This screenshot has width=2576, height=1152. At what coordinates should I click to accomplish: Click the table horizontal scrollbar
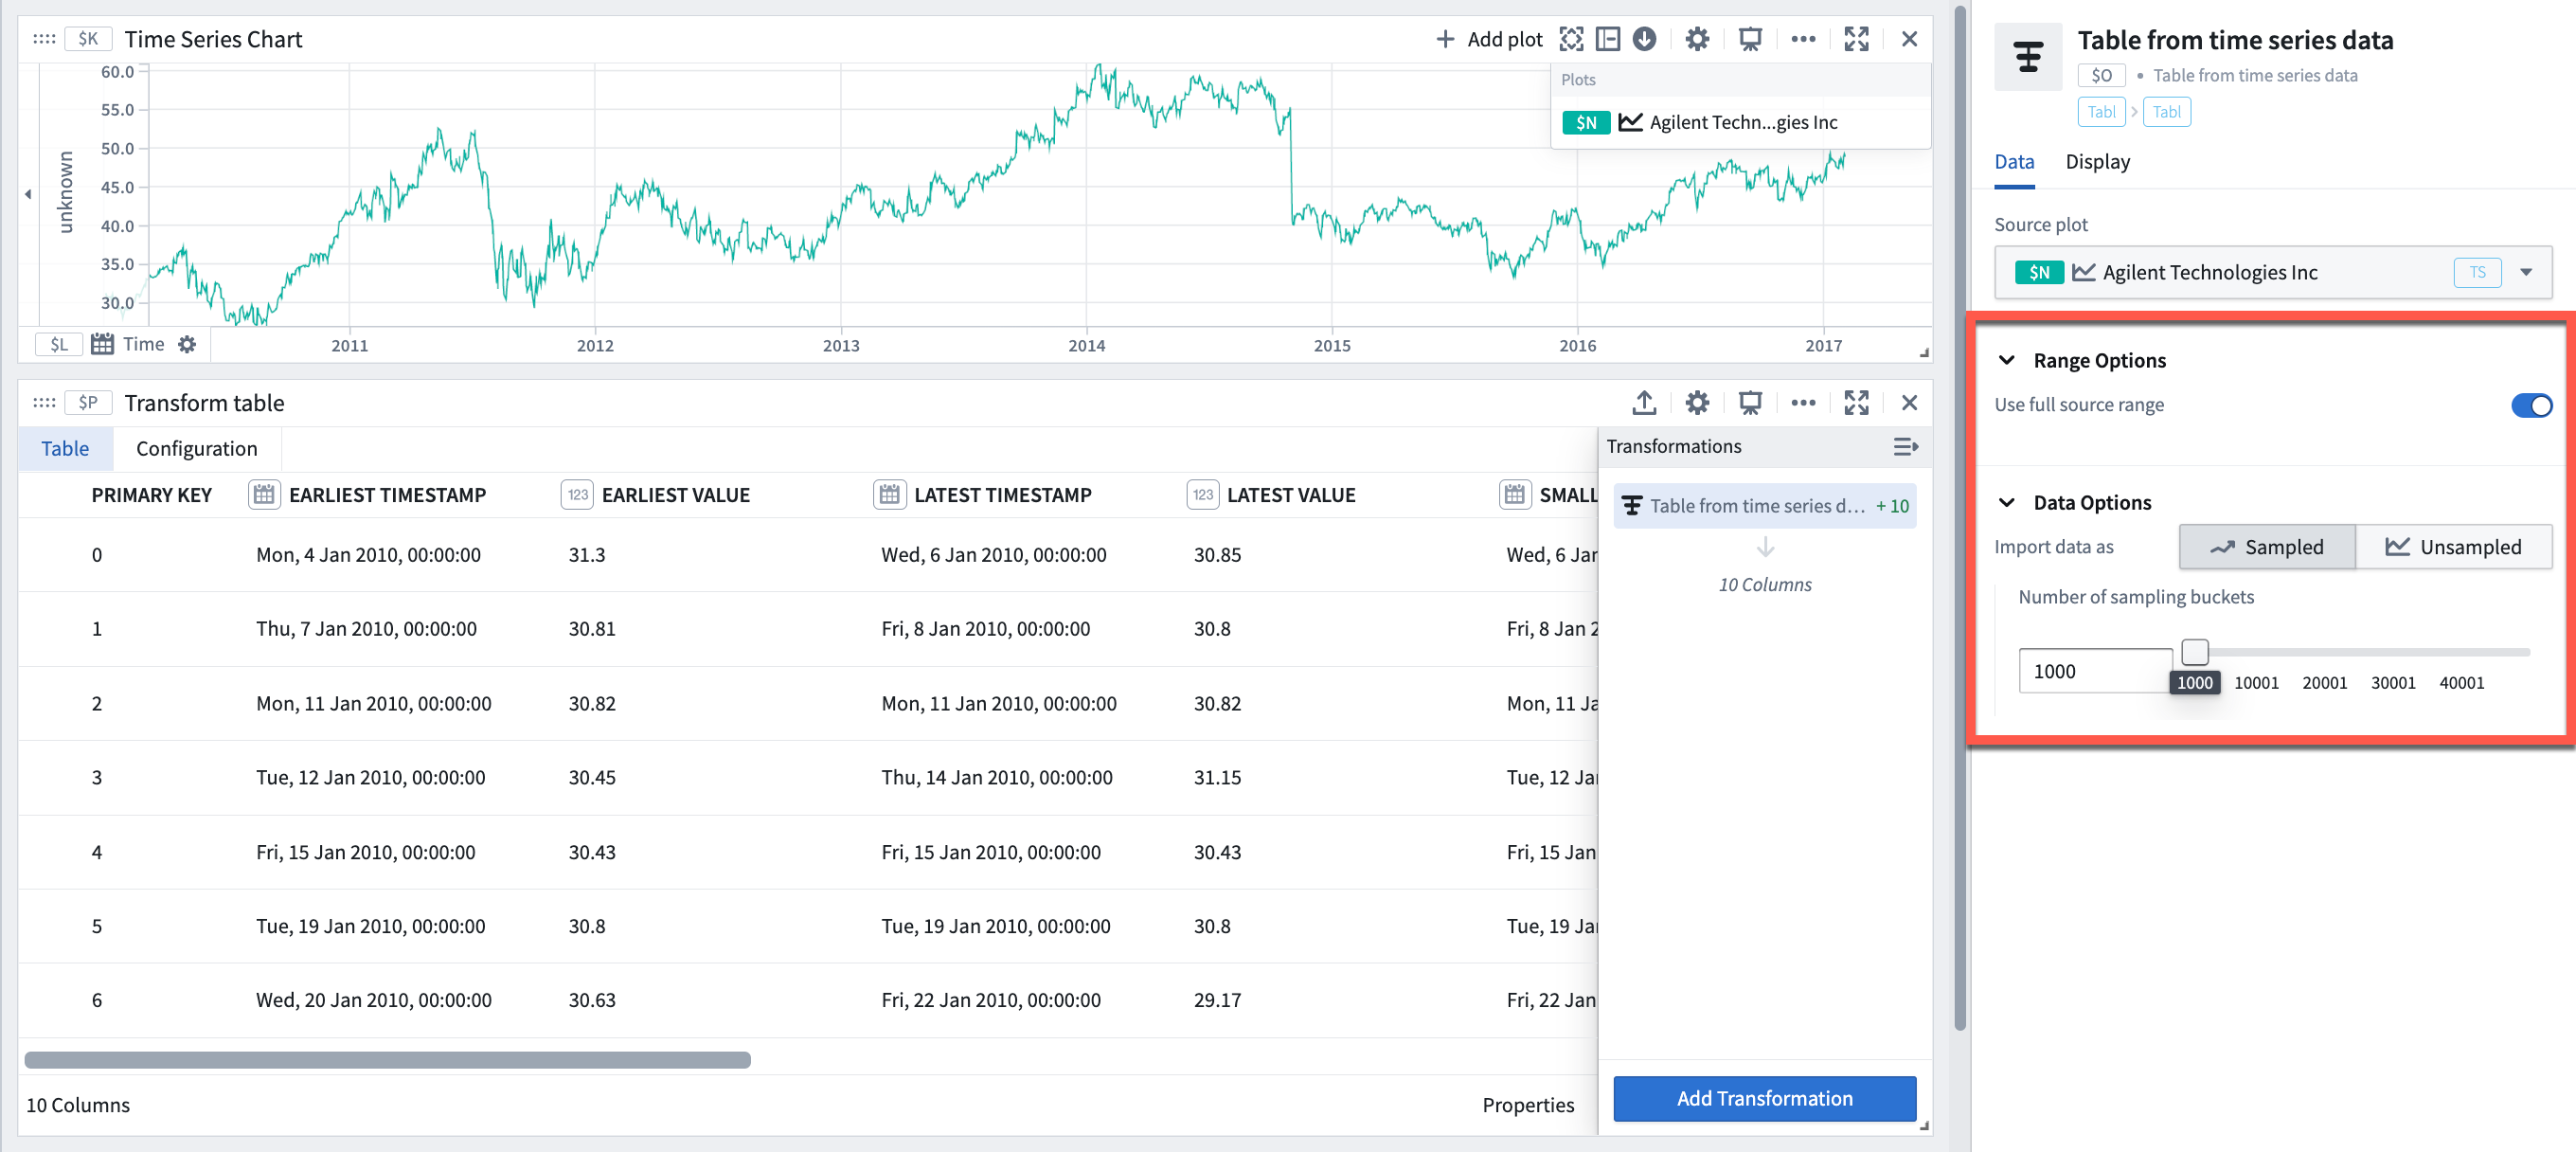pos(387,1060)
